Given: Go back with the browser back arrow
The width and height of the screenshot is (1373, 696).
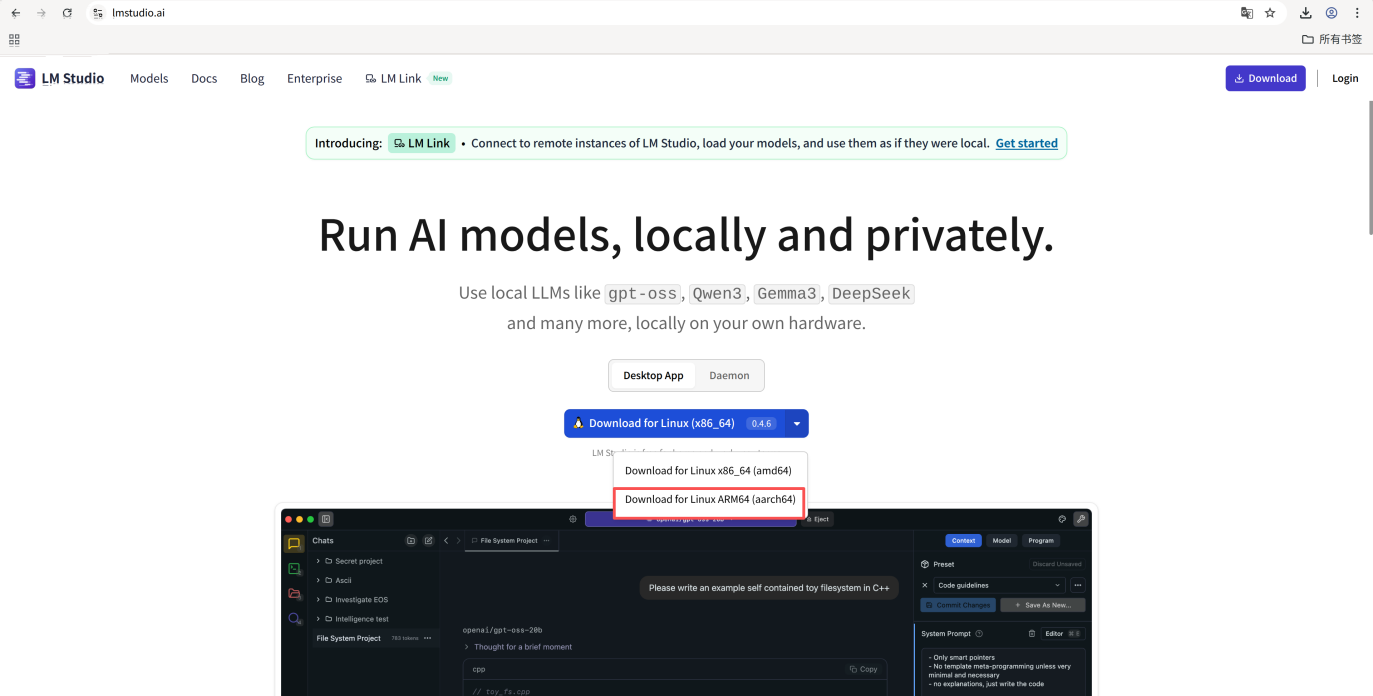Looking at the screenshot, I should tap(15, 13).
